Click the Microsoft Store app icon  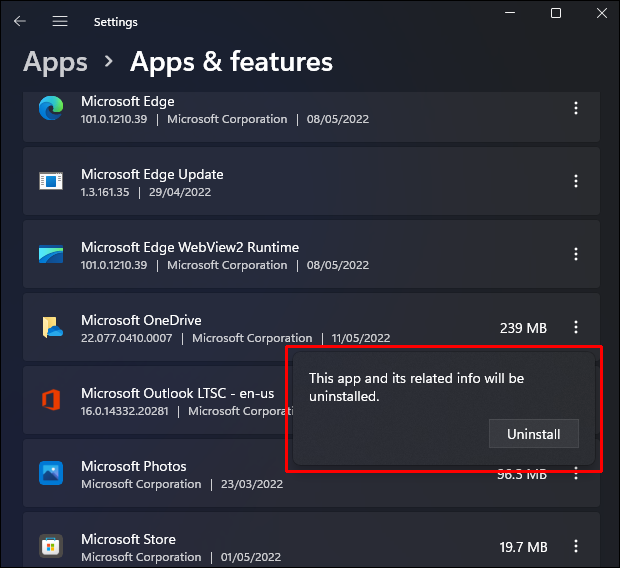(x=51, y=546)
